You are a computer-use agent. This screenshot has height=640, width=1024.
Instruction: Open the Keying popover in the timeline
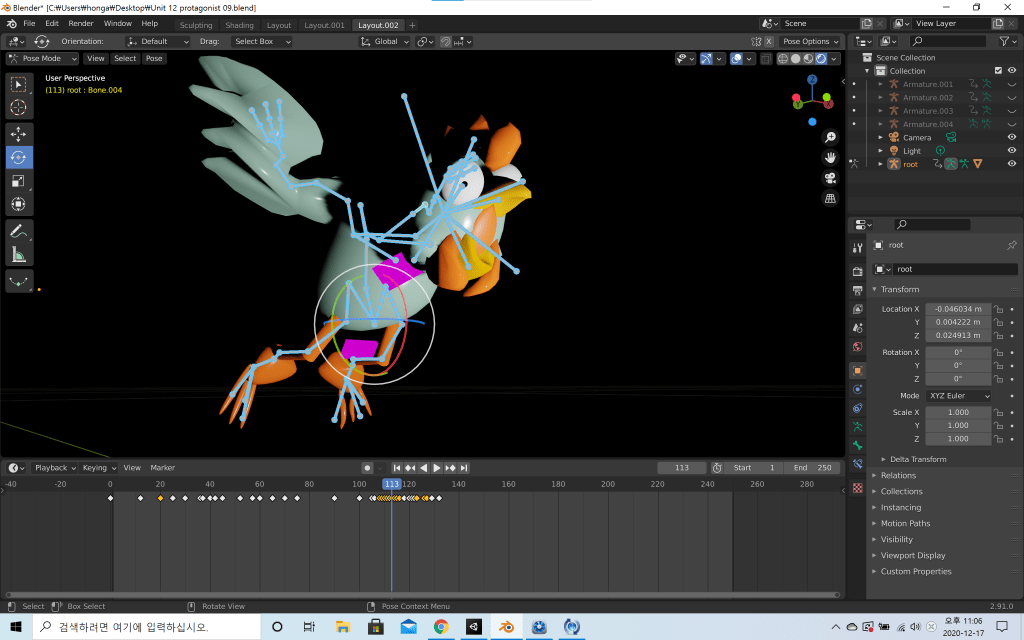tap(98, 468)
